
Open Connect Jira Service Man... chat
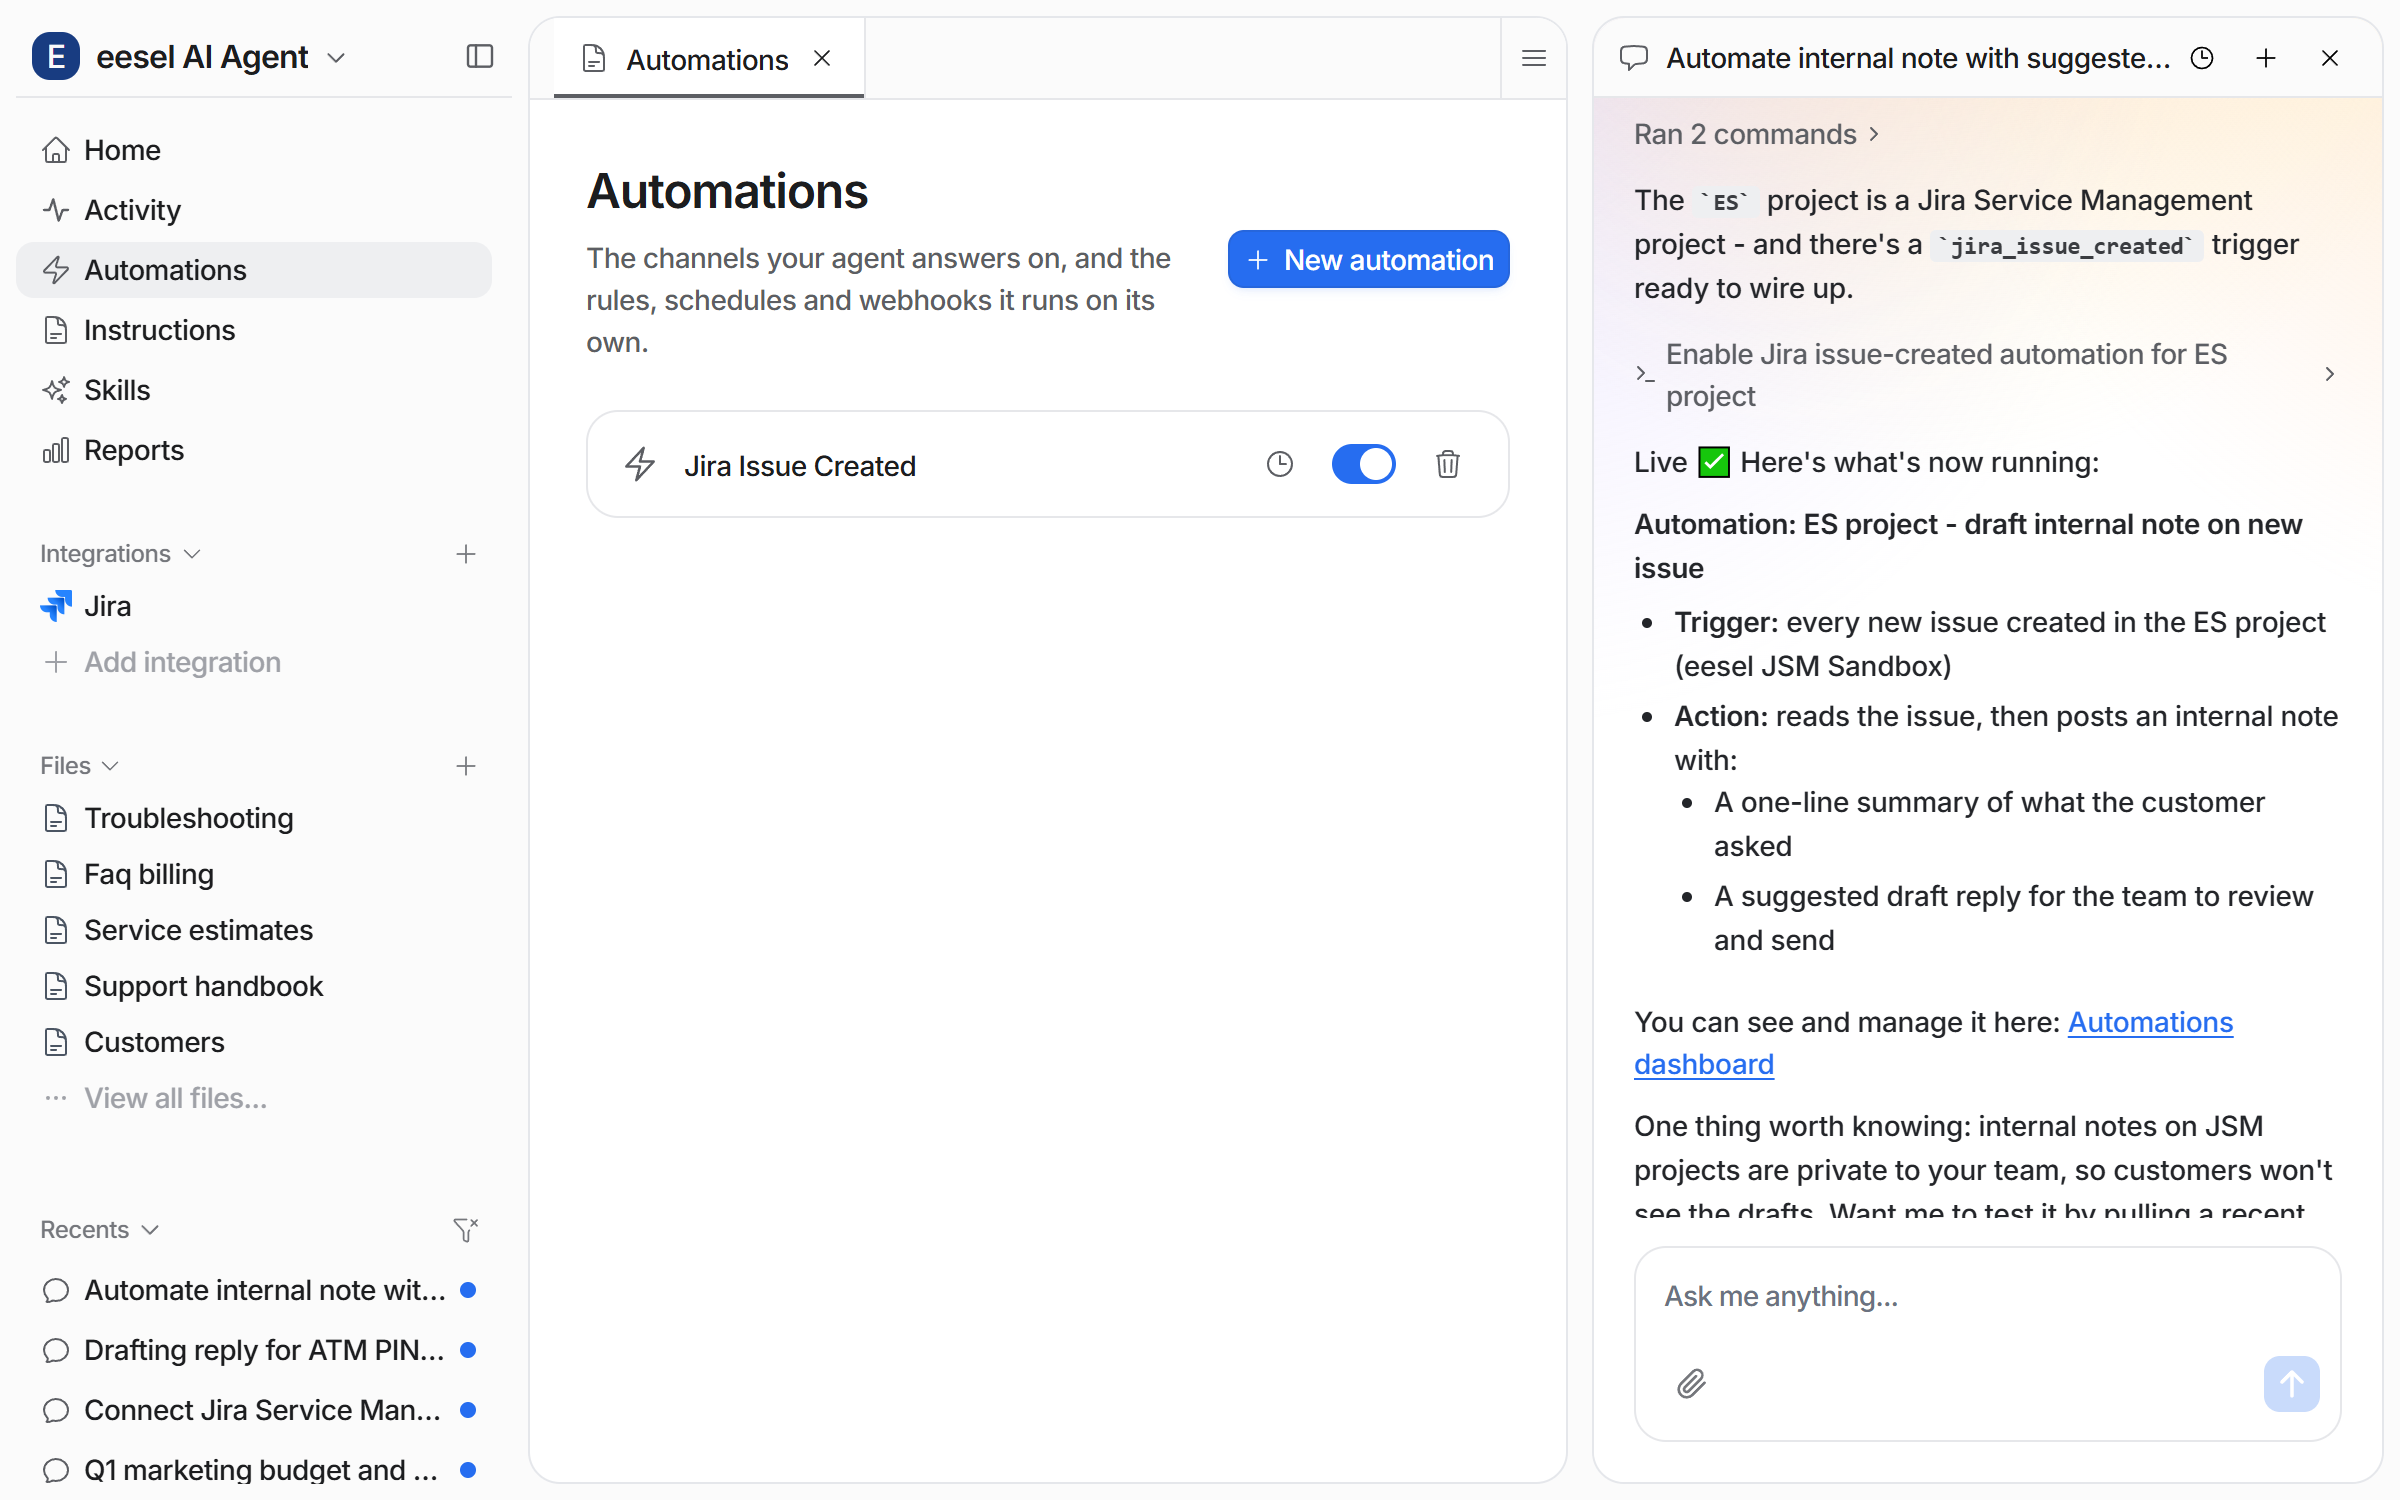click(x=254, y=1410)
